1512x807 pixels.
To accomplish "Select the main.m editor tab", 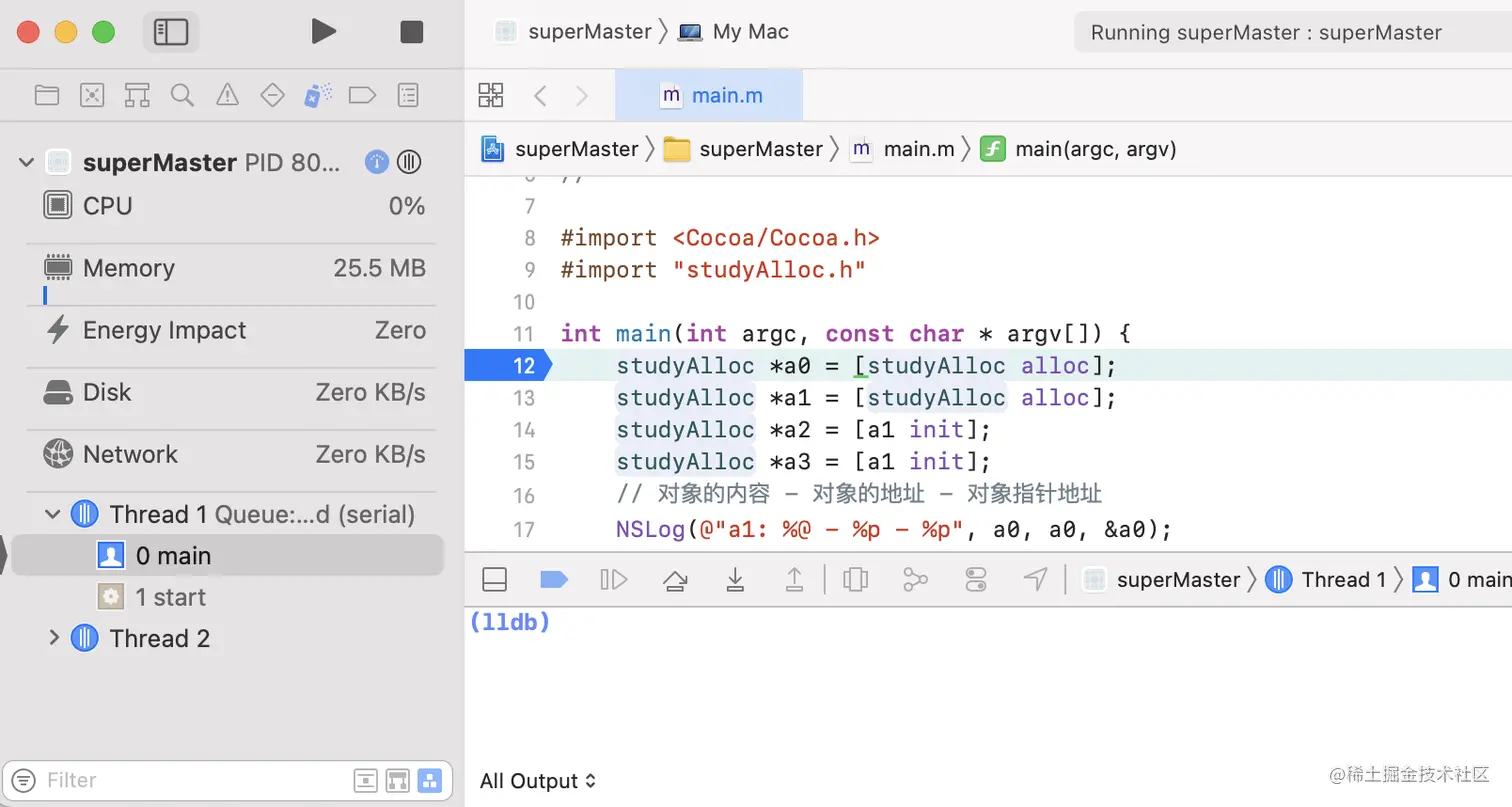I will coord(709,95).
